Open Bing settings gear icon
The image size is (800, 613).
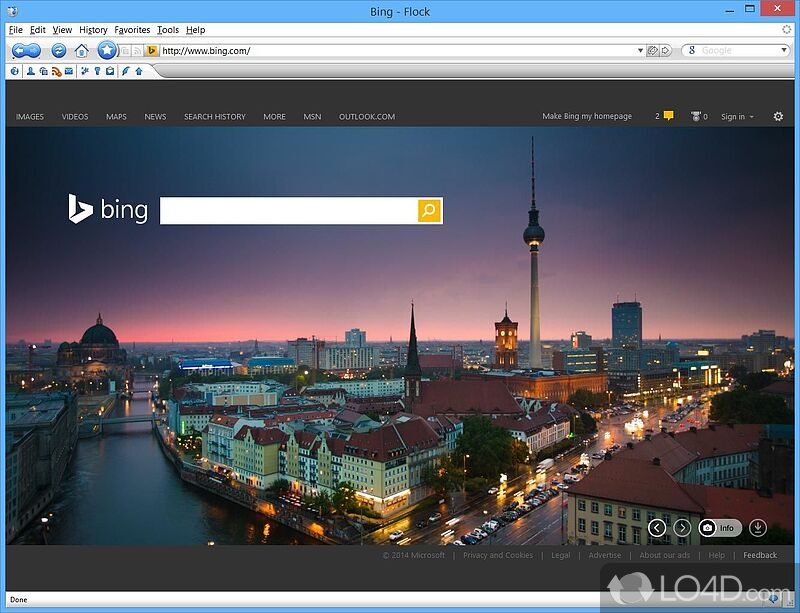pyautogui.click(x=778, y=116)
